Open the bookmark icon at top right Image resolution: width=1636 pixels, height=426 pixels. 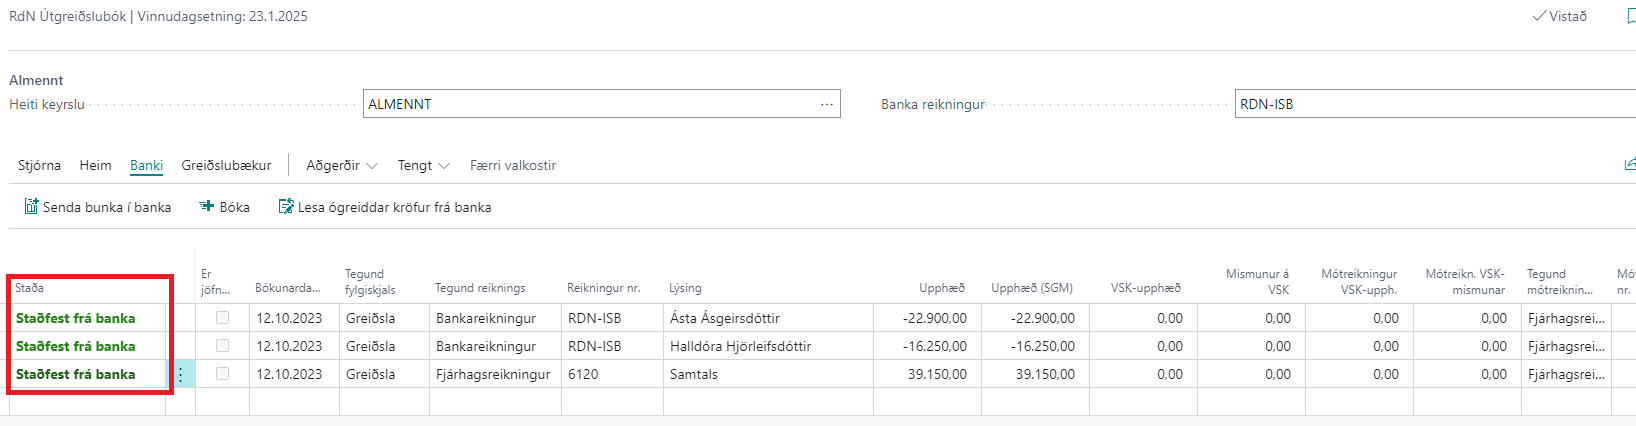coord(1630,16)
